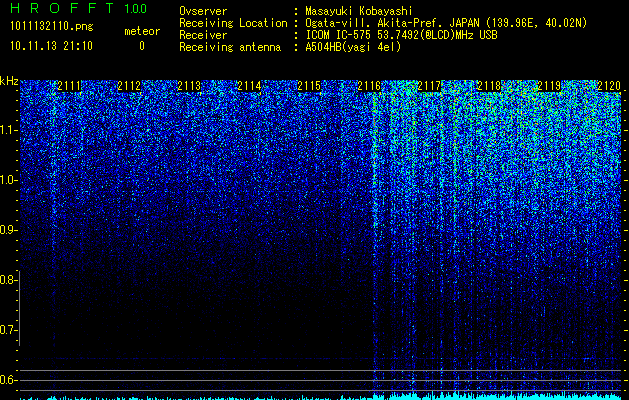This screenshot has height=400, width=629.
Task: Click the Ovserver label
Action: coord(203,11)
